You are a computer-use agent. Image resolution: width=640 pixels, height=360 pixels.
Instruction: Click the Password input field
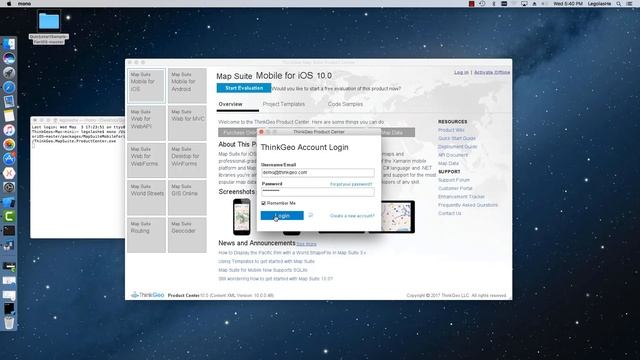coord(318,191)
